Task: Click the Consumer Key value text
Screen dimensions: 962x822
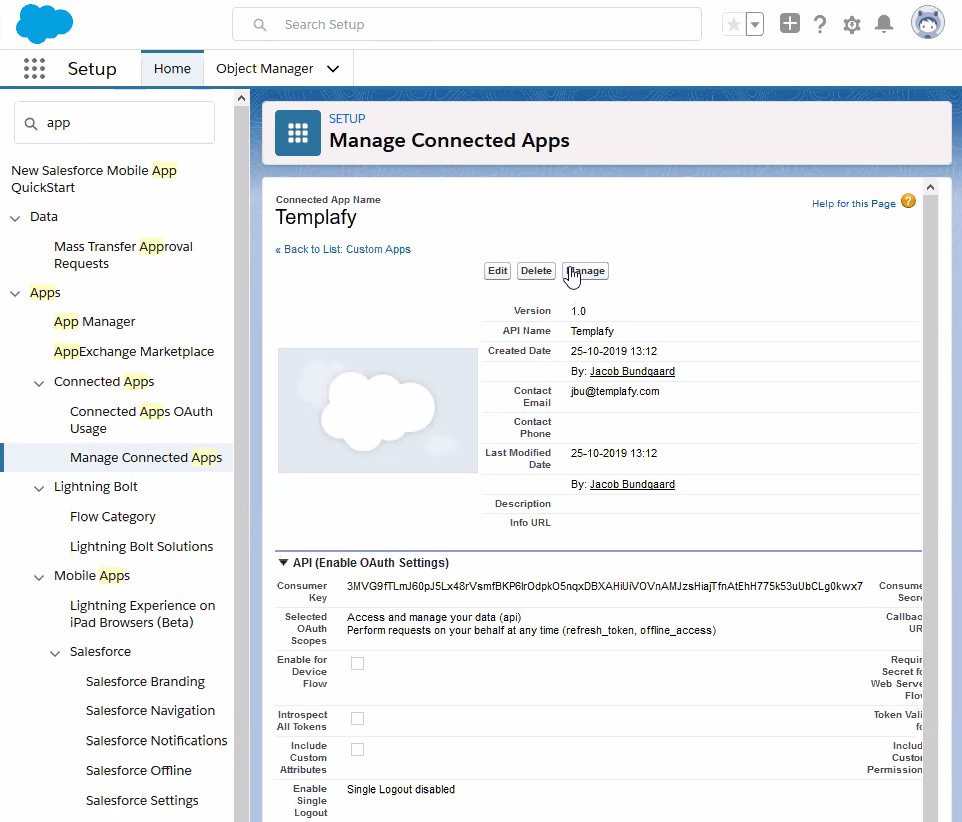Action: pos(604,586)
